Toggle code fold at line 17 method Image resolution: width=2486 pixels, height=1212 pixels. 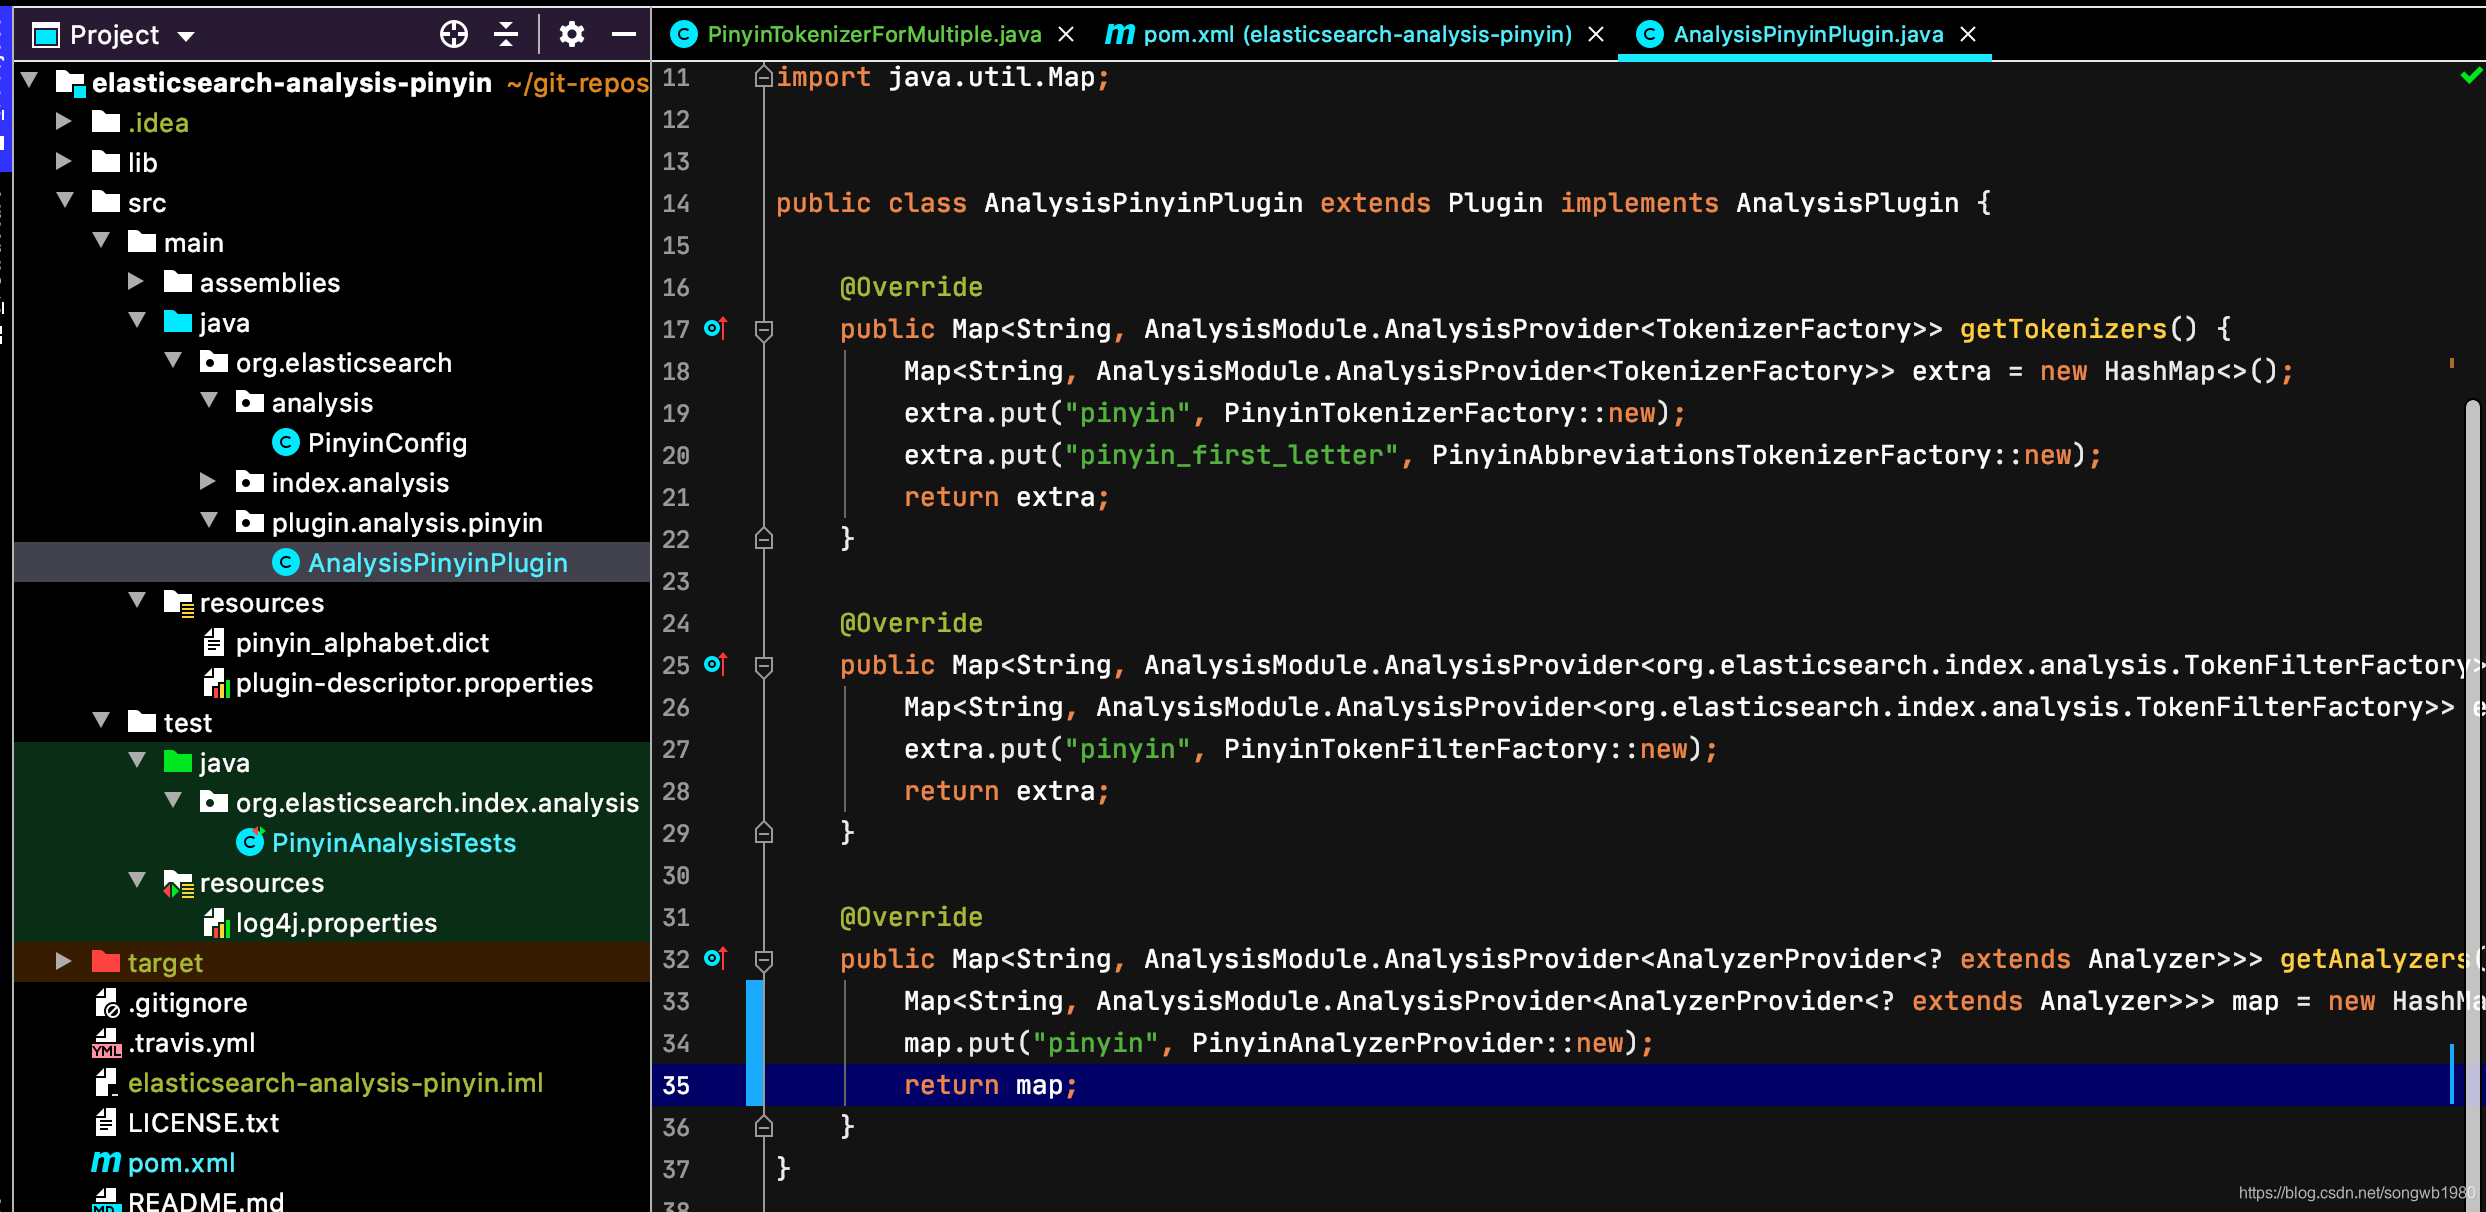pos(764,330)
